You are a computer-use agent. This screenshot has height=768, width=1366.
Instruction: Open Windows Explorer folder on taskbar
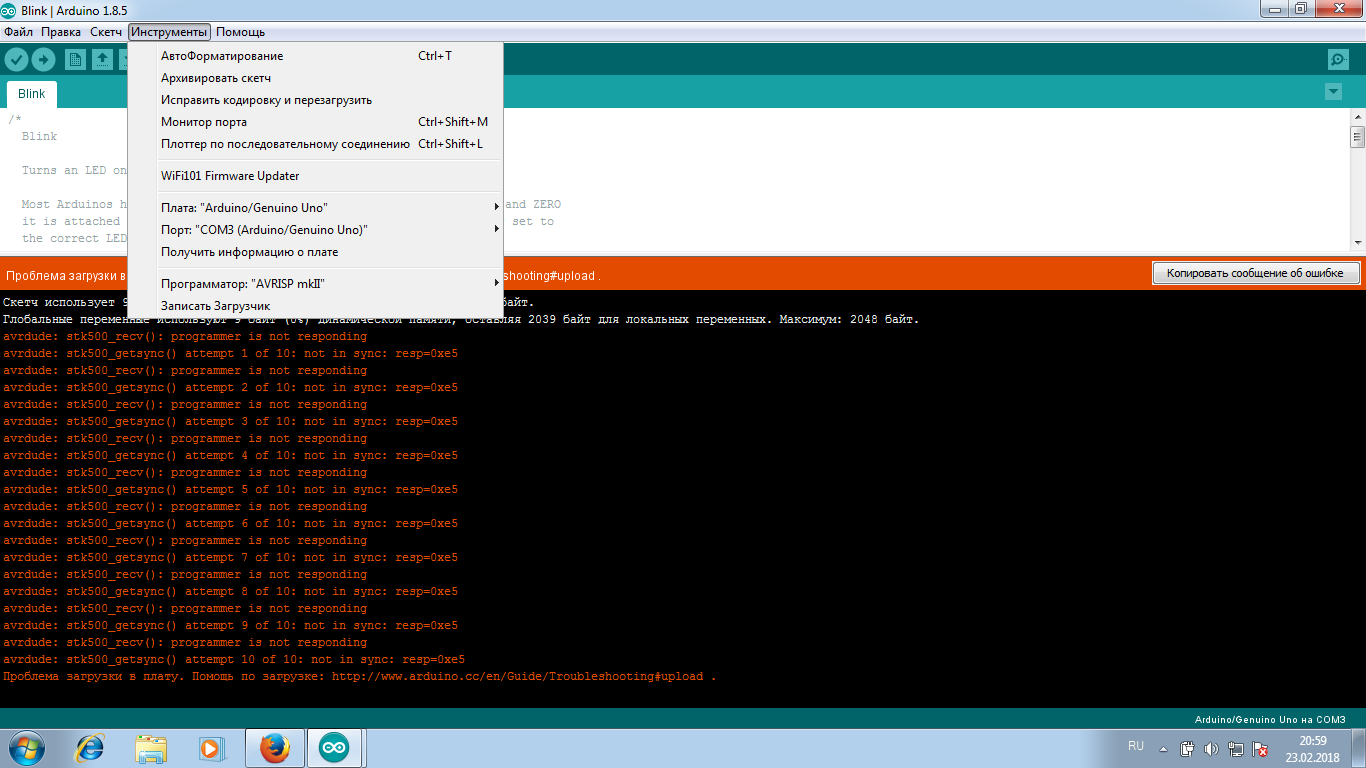pos(151,748)
